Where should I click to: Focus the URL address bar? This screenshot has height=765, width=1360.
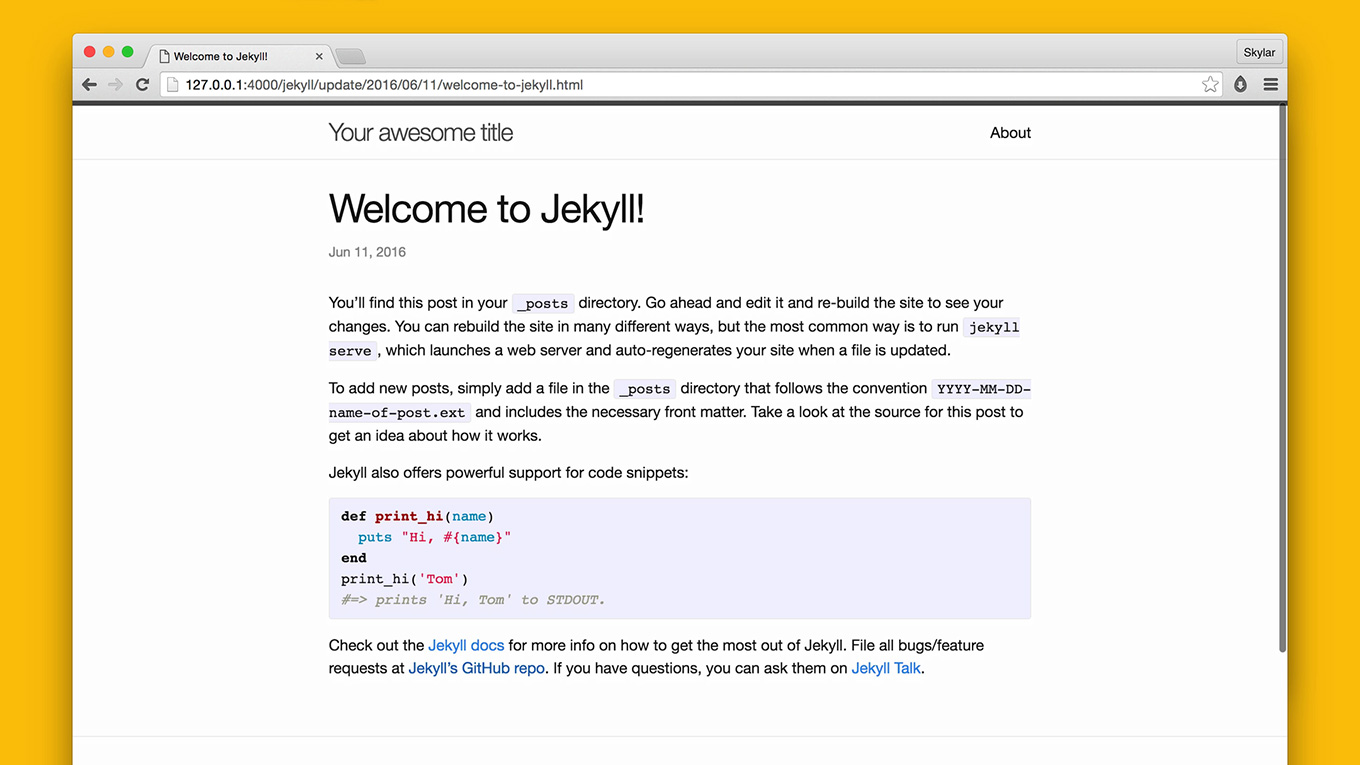pyautogui.click(x=680, y=85)
